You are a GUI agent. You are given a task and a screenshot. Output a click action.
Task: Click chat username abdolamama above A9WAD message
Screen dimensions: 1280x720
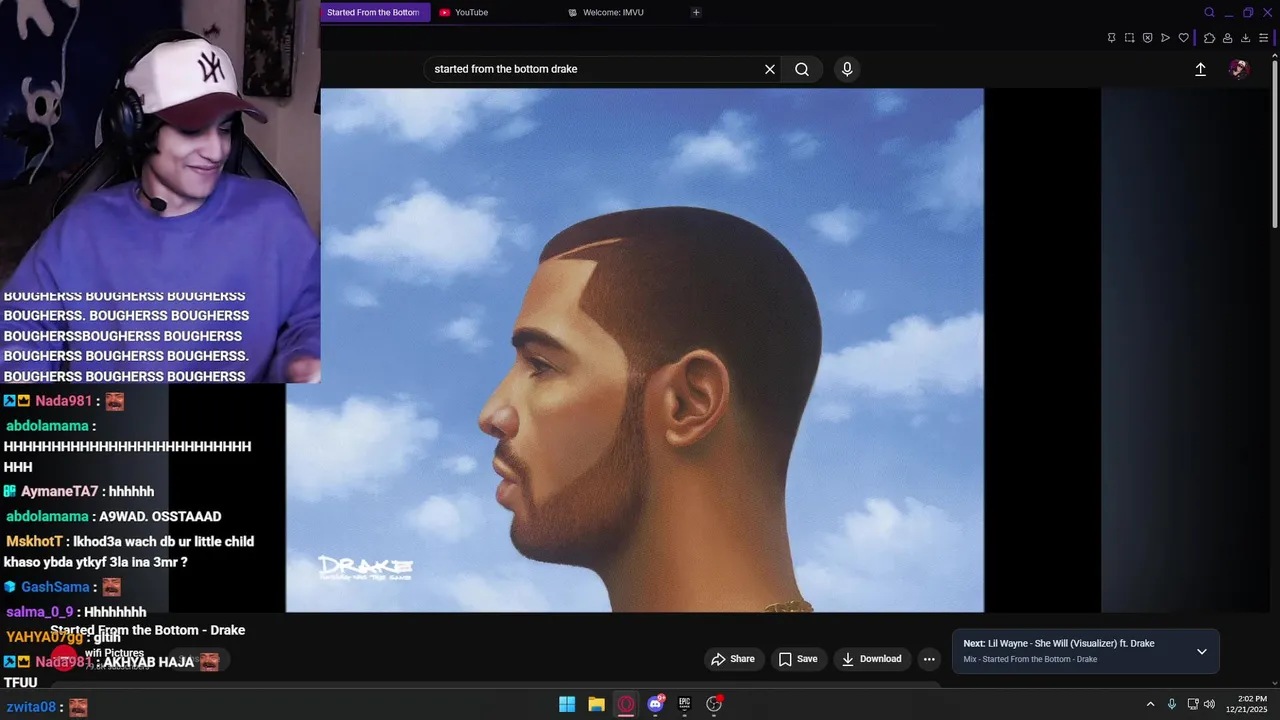[47, 517]
